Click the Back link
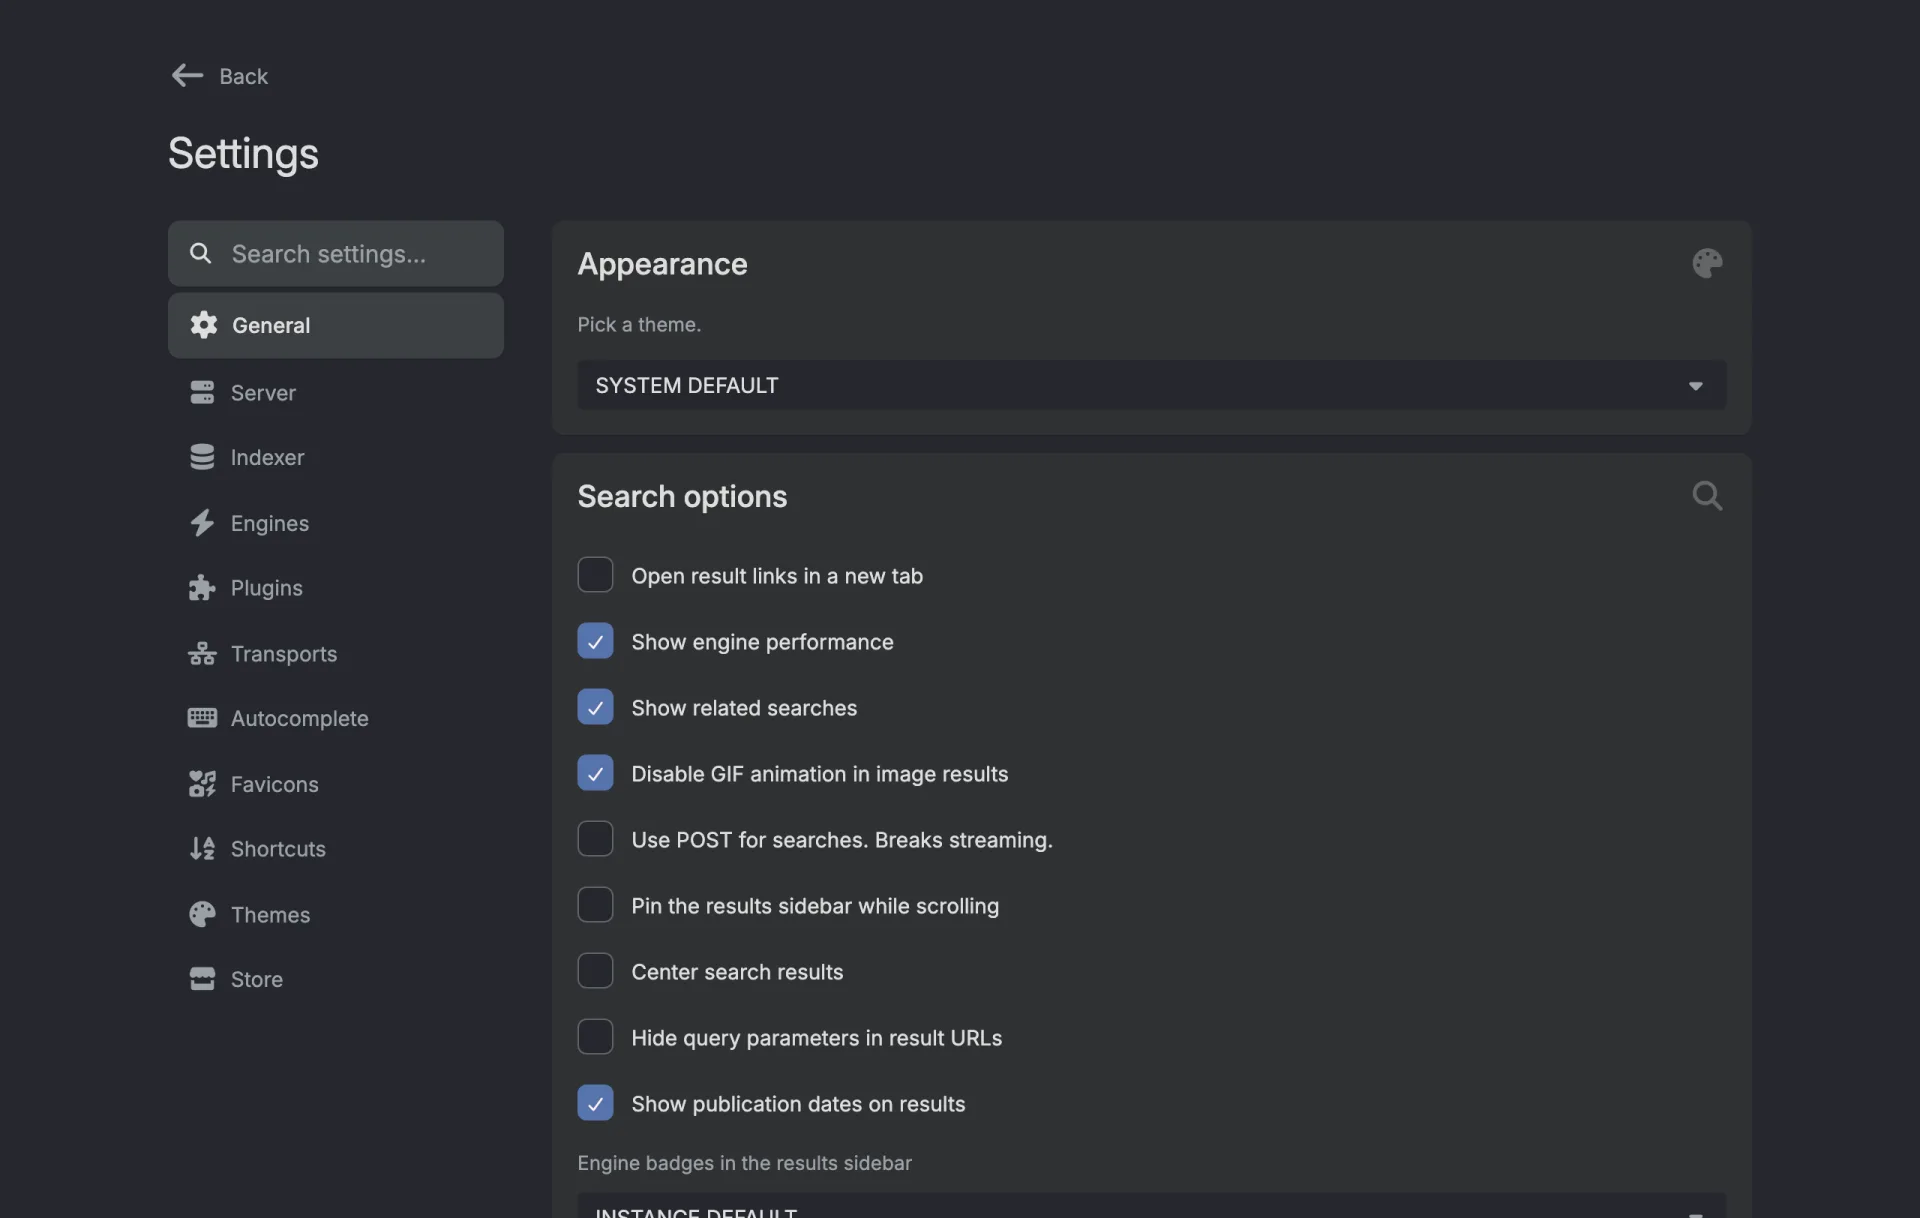This screenshot has width=1920, height=1218. pyautogui.click(x=219, y=76)
